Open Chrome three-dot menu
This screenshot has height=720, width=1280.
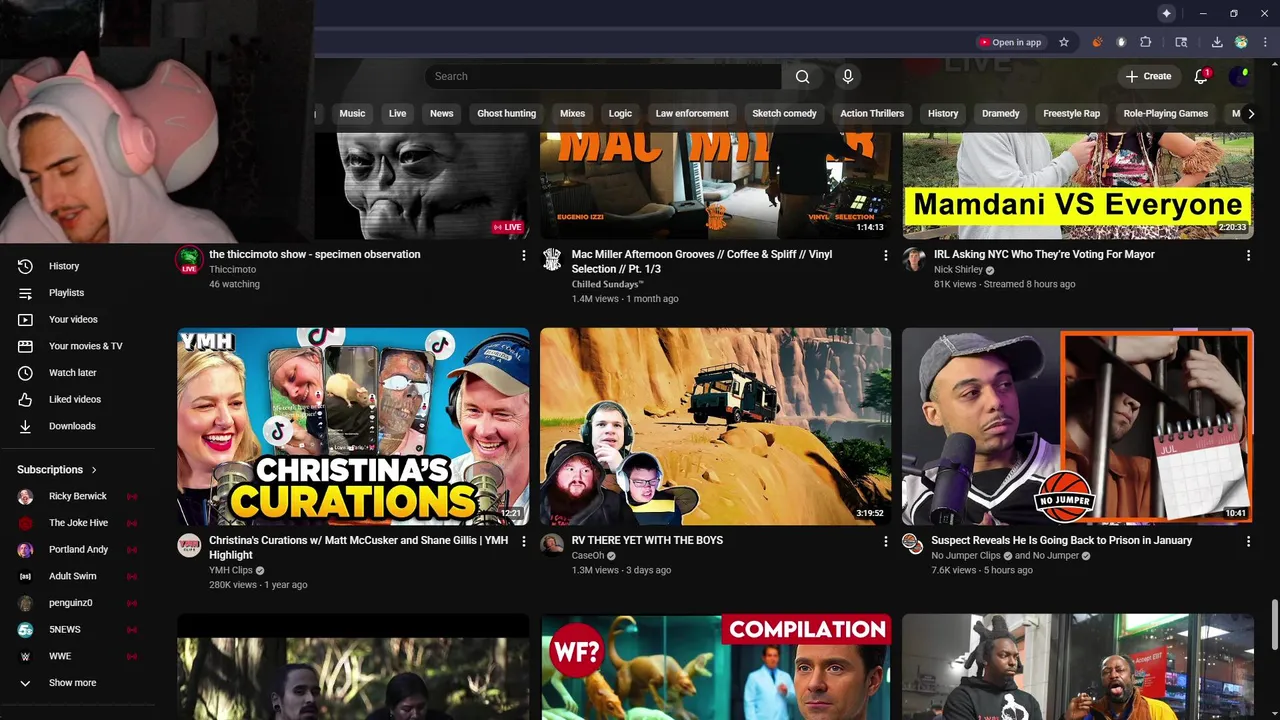(1264, 42)
